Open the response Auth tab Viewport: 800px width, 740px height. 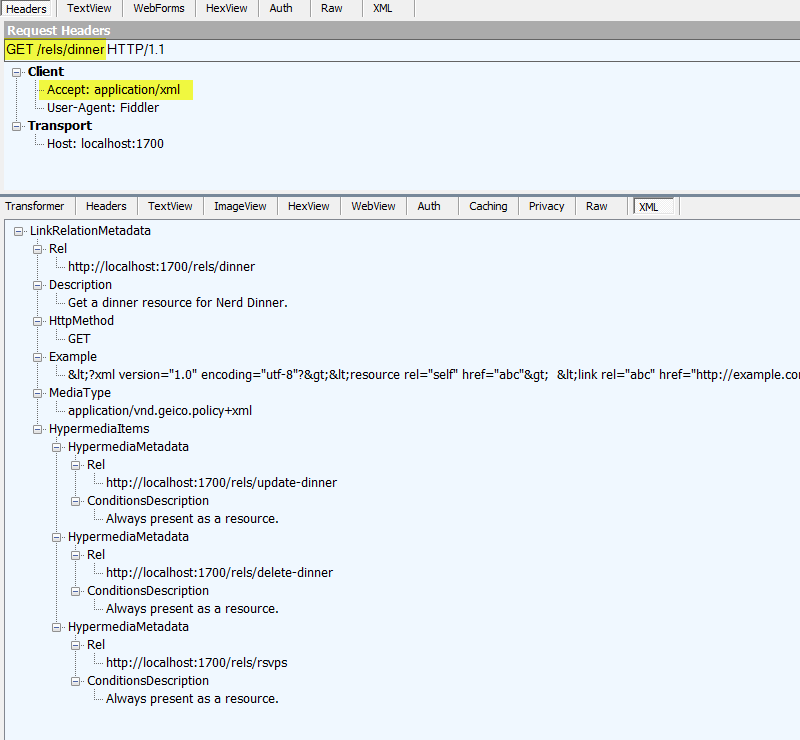click(x=429, y=206)
